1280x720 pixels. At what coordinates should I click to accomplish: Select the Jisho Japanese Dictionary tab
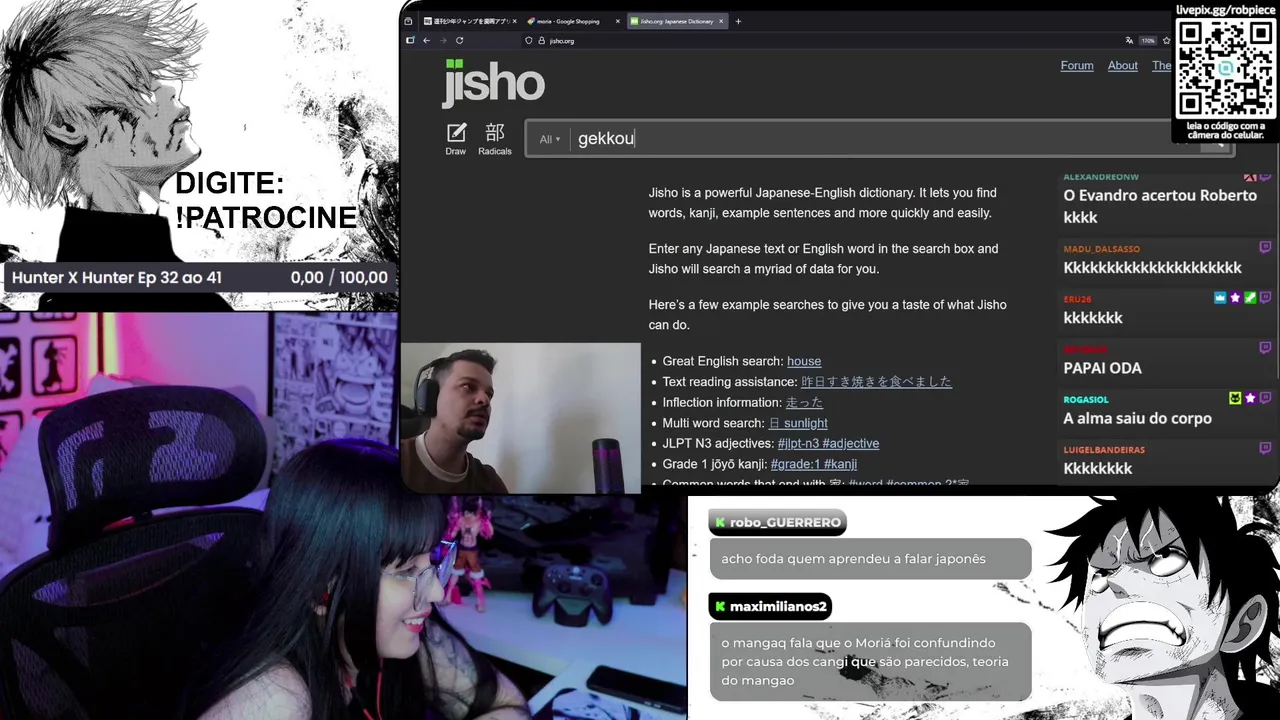pos(679,21)
